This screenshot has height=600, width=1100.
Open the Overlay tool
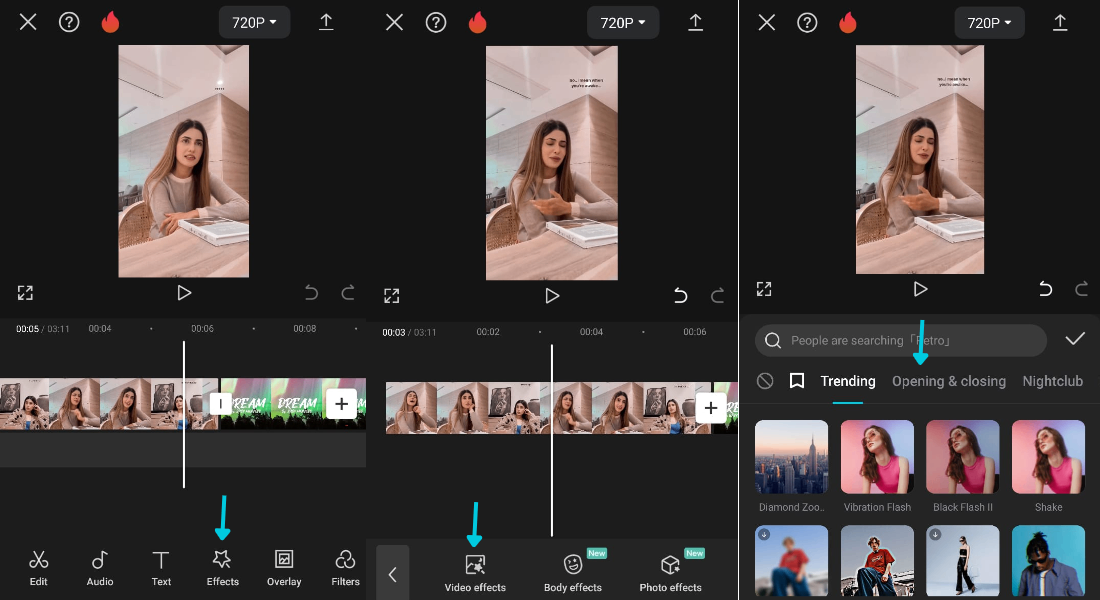tap(283, 568)
